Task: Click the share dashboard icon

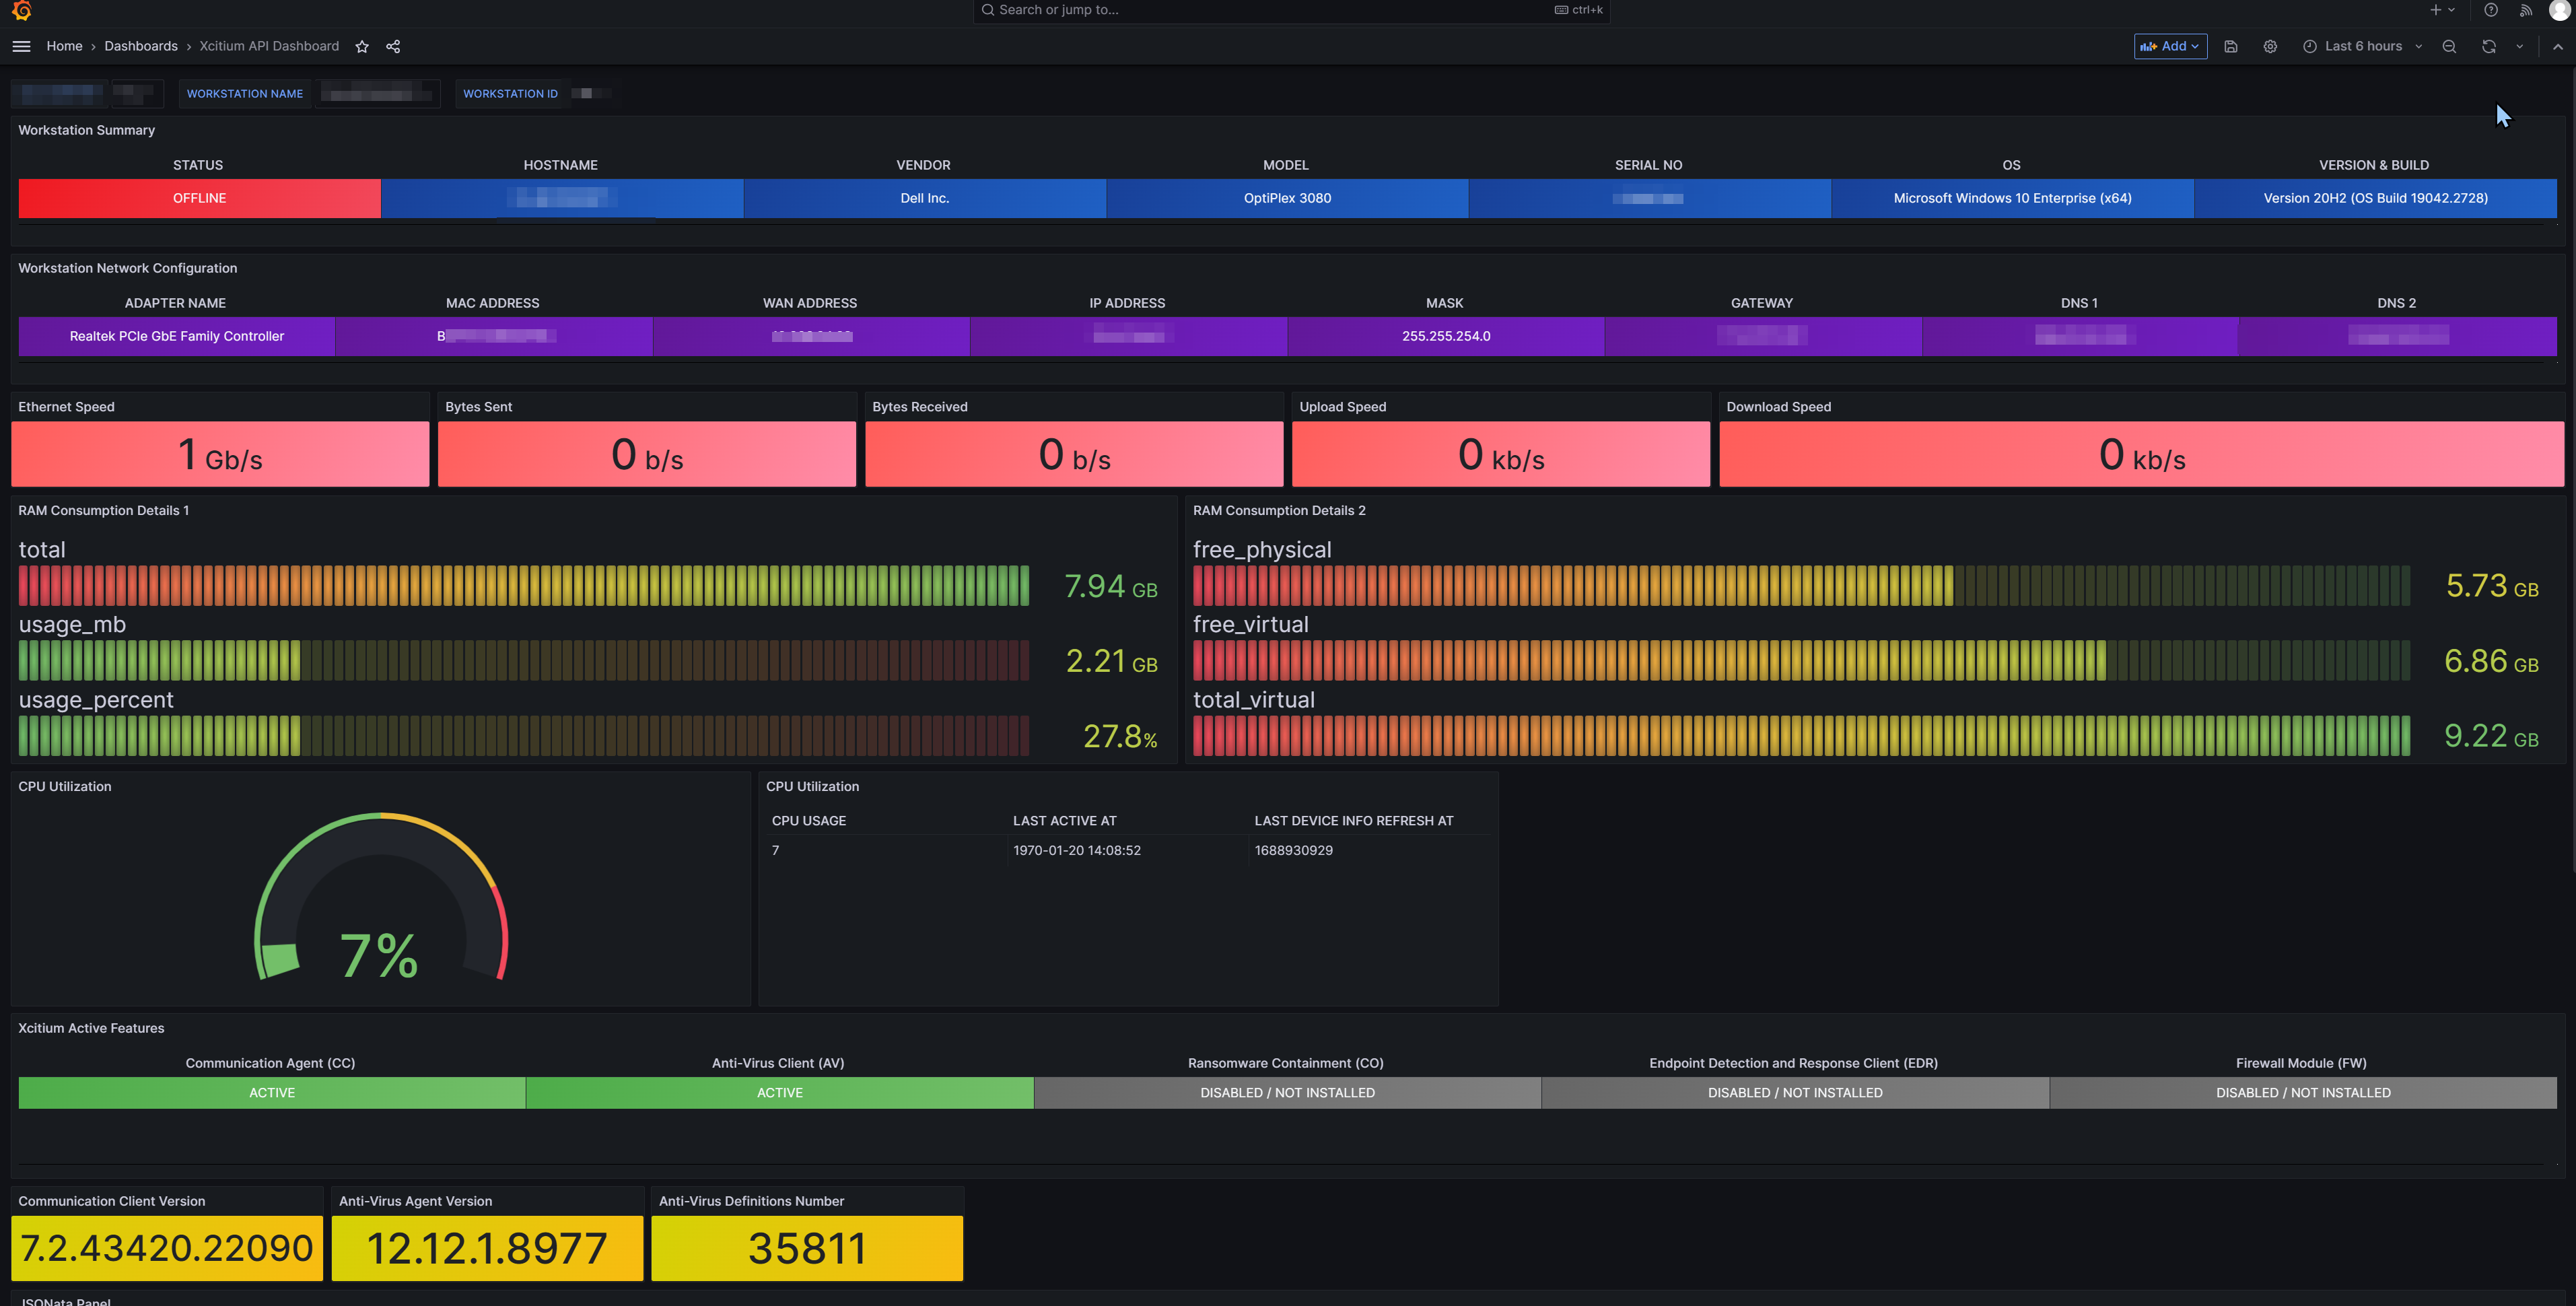Action: pos(393,47)
